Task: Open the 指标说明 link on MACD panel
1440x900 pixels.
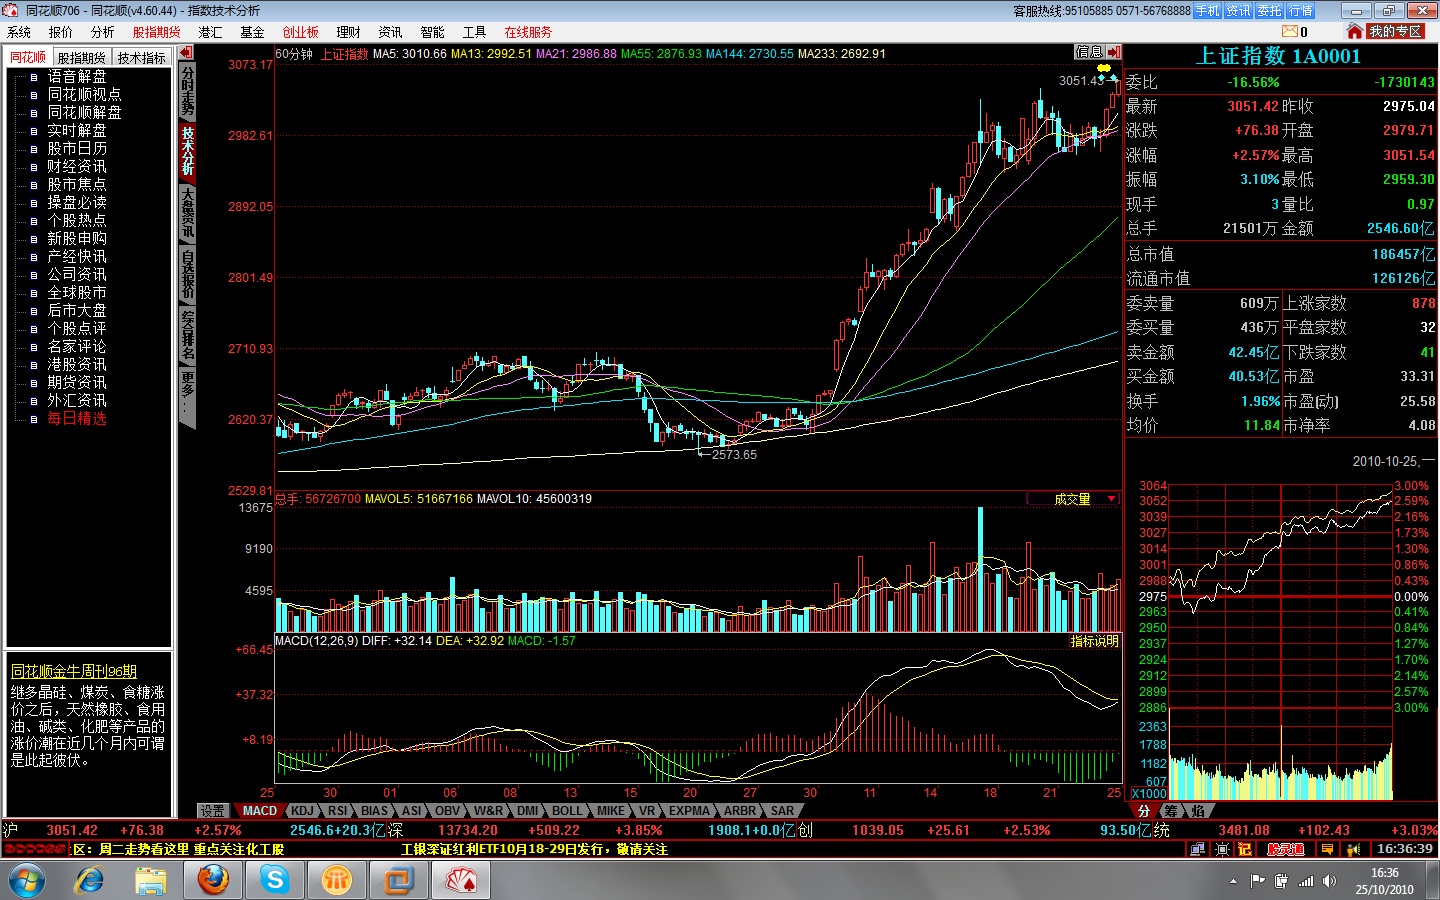Action: coord(1094,641)
